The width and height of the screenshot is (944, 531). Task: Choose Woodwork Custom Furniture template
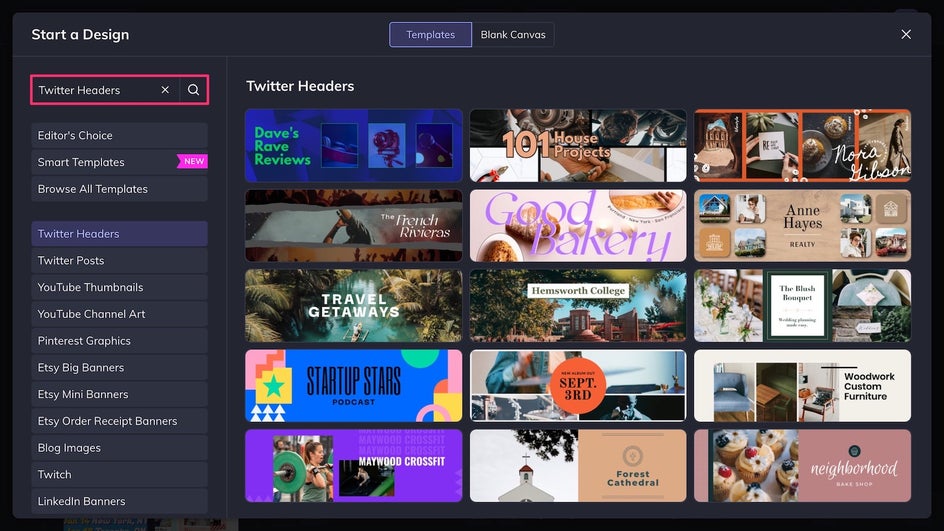pos(803,386)
